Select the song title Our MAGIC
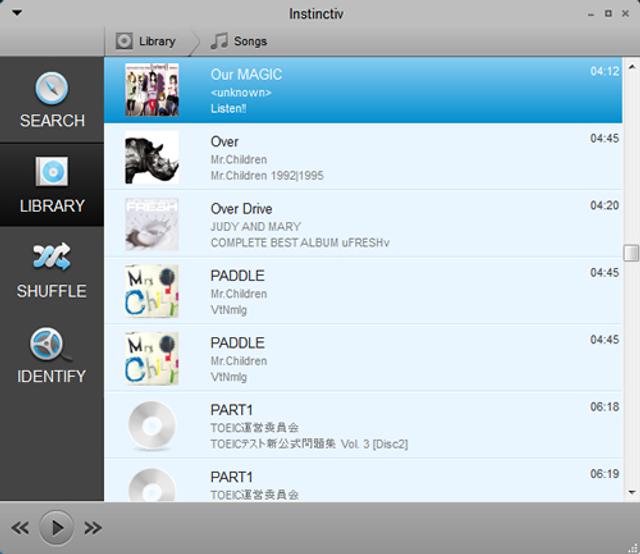This screenshot has height=554, width=640. click(x=246, y=75)
